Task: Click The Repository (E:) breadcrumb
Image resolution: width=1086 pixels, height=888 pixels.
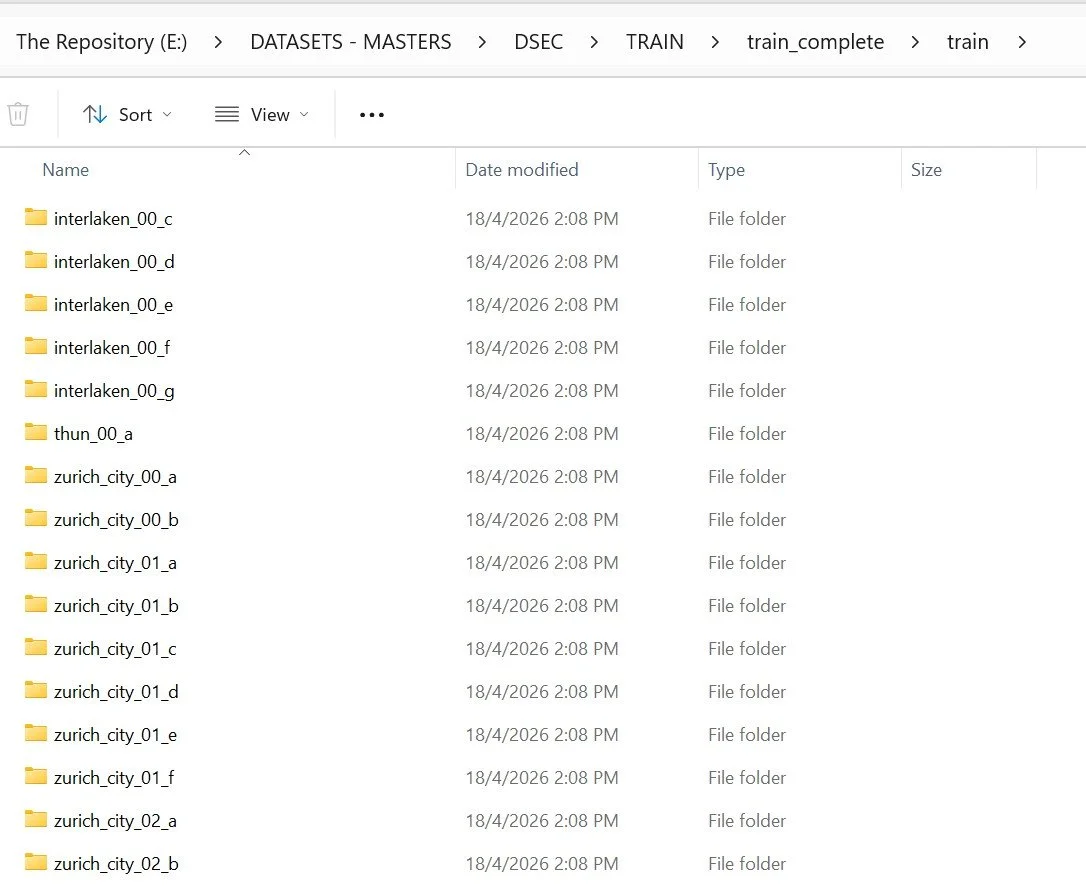Action: [102, 42]
